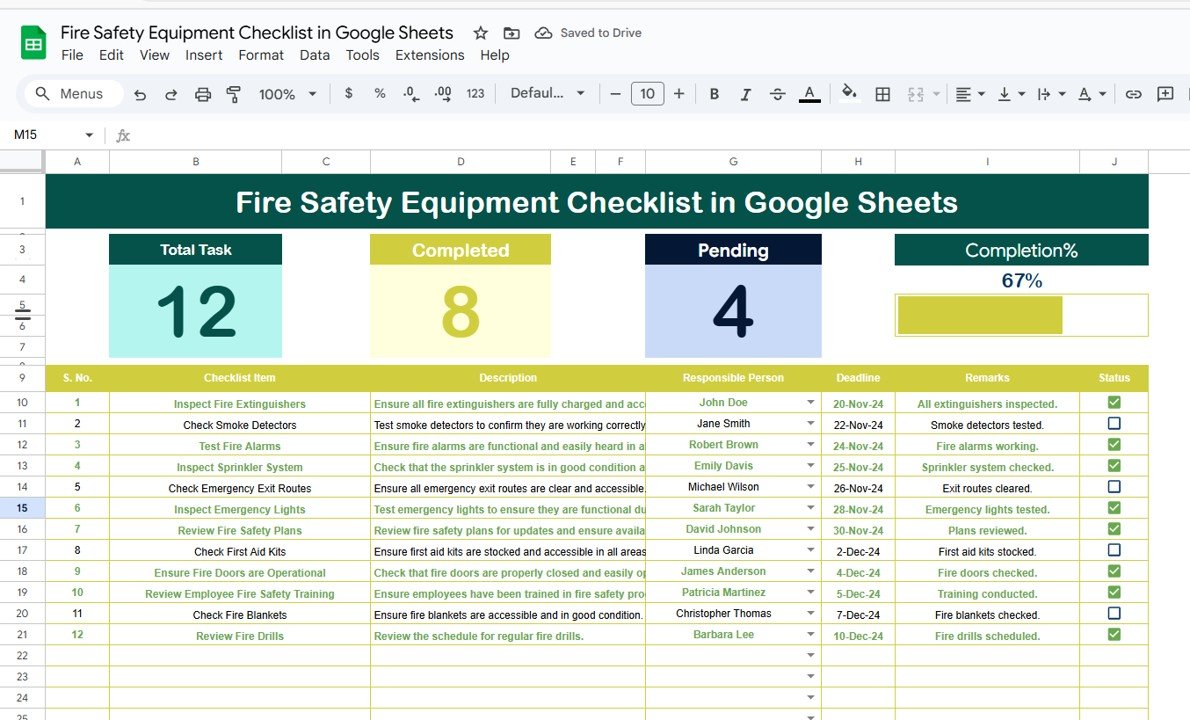This screenshot has height=720, width=1190.
Task: Select the Paint format roller icon
Action: pyautogui.click(x=234, y=94)
